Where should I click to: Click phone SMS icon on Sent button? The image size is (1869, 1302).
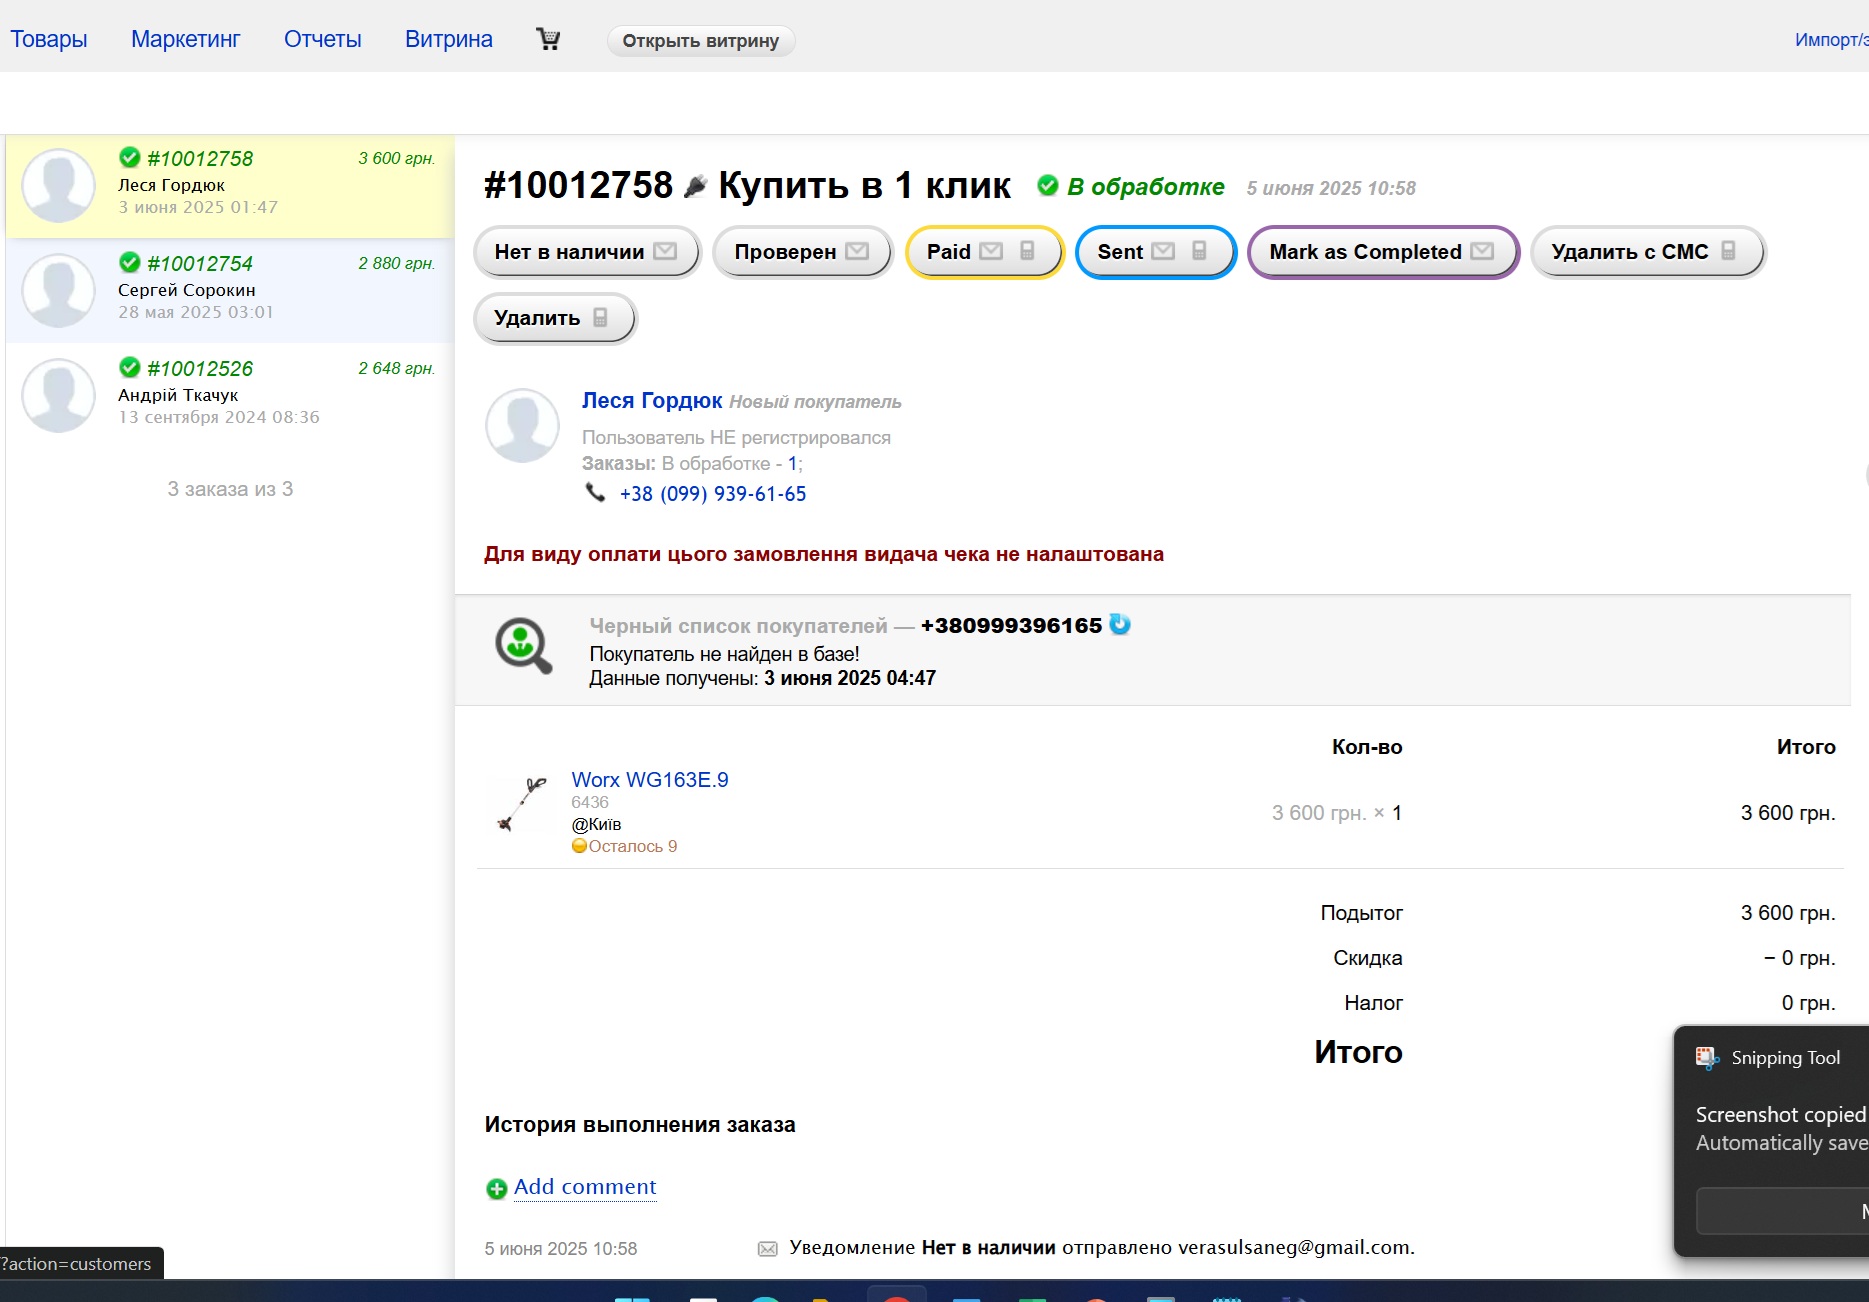tap(1199, 251)
